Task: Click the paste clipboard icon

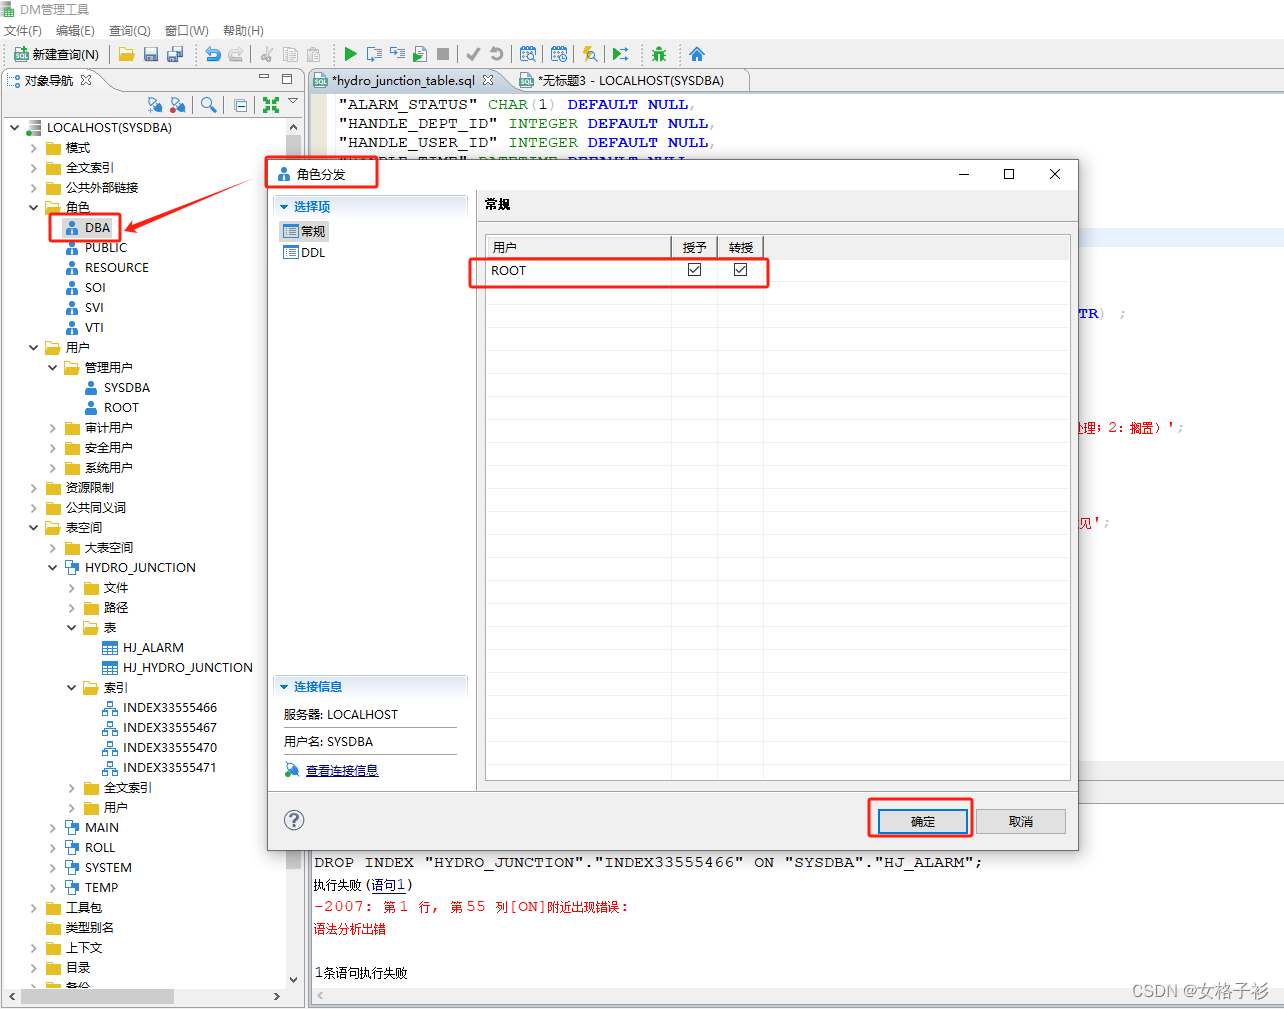Action: (x=313, y=54)
